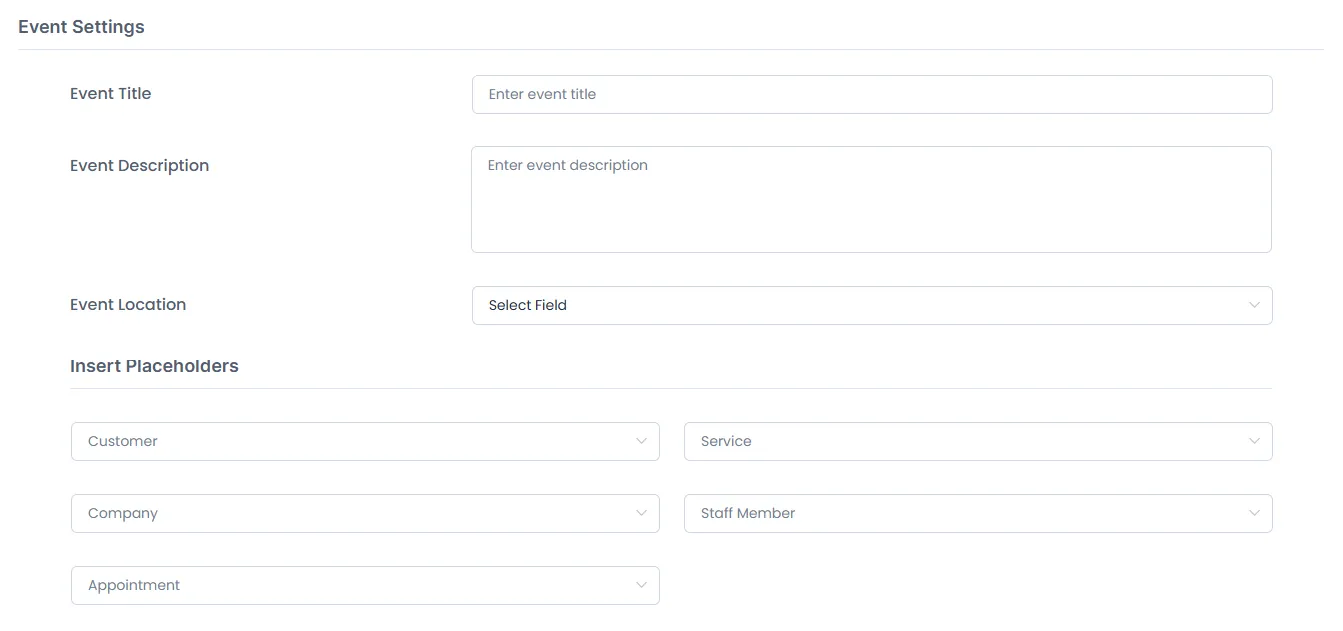Click inside the Event Description textarea
Image resolution: width=1343 pixels, height=631 pixels.
[x=871, y=199]
